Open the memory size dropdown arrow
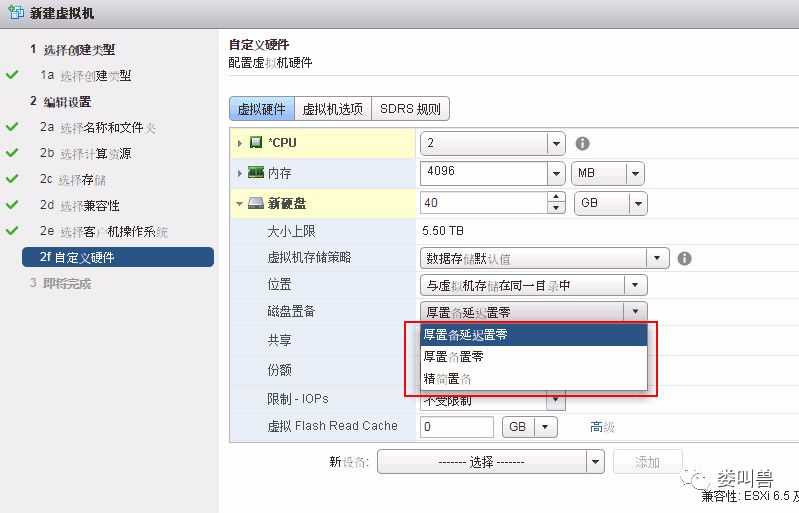Image resolution: width=799 pixels, height=513 pixels. [556, 174]
